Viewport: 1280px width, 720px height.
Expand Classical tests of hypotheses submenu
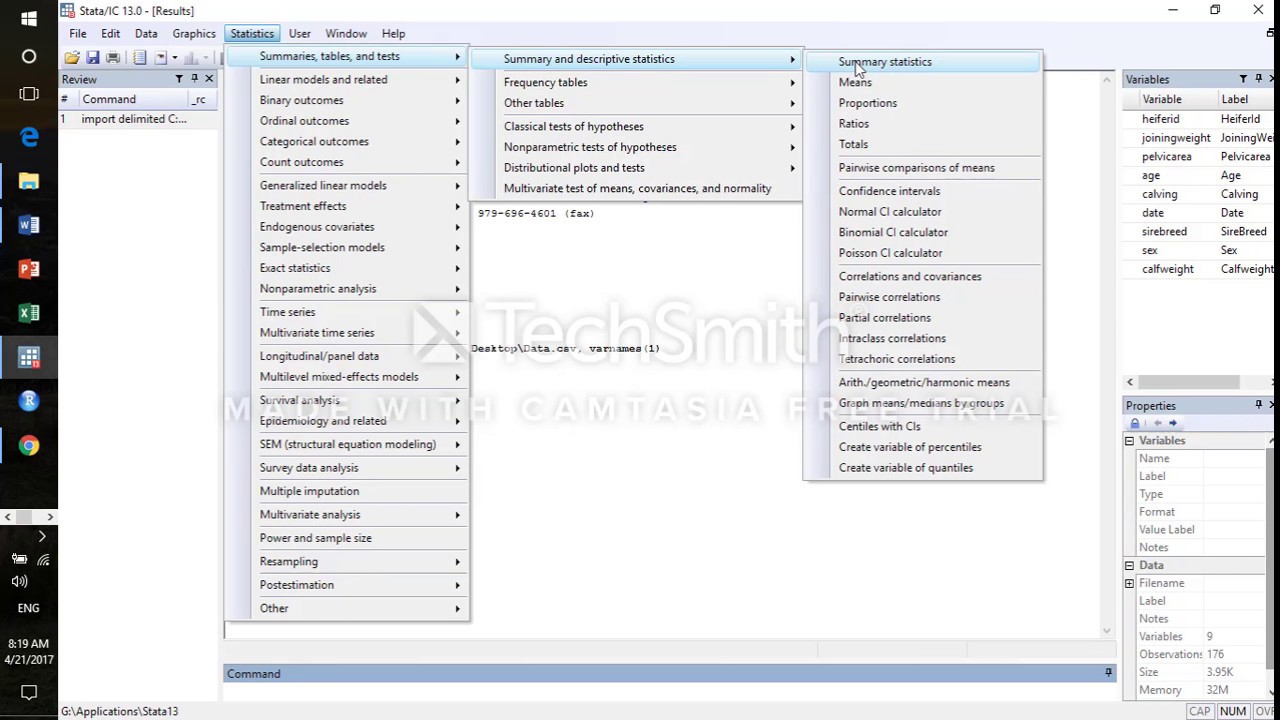(x=636, y=126)
